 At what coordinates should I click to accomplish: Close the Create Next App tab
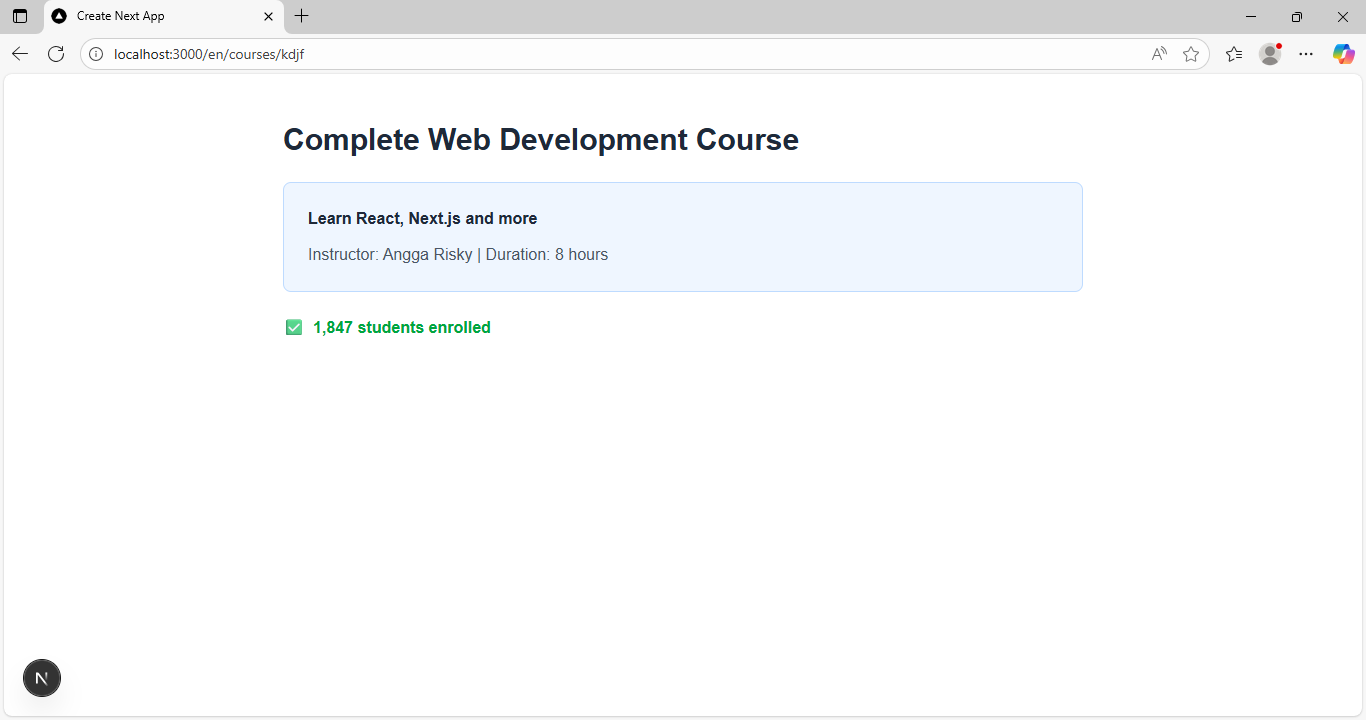pos(268,16)
